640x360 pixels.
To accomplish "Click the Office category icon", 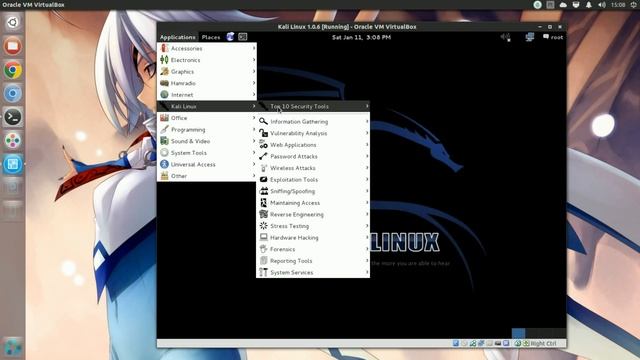I will tap(164, 118).
